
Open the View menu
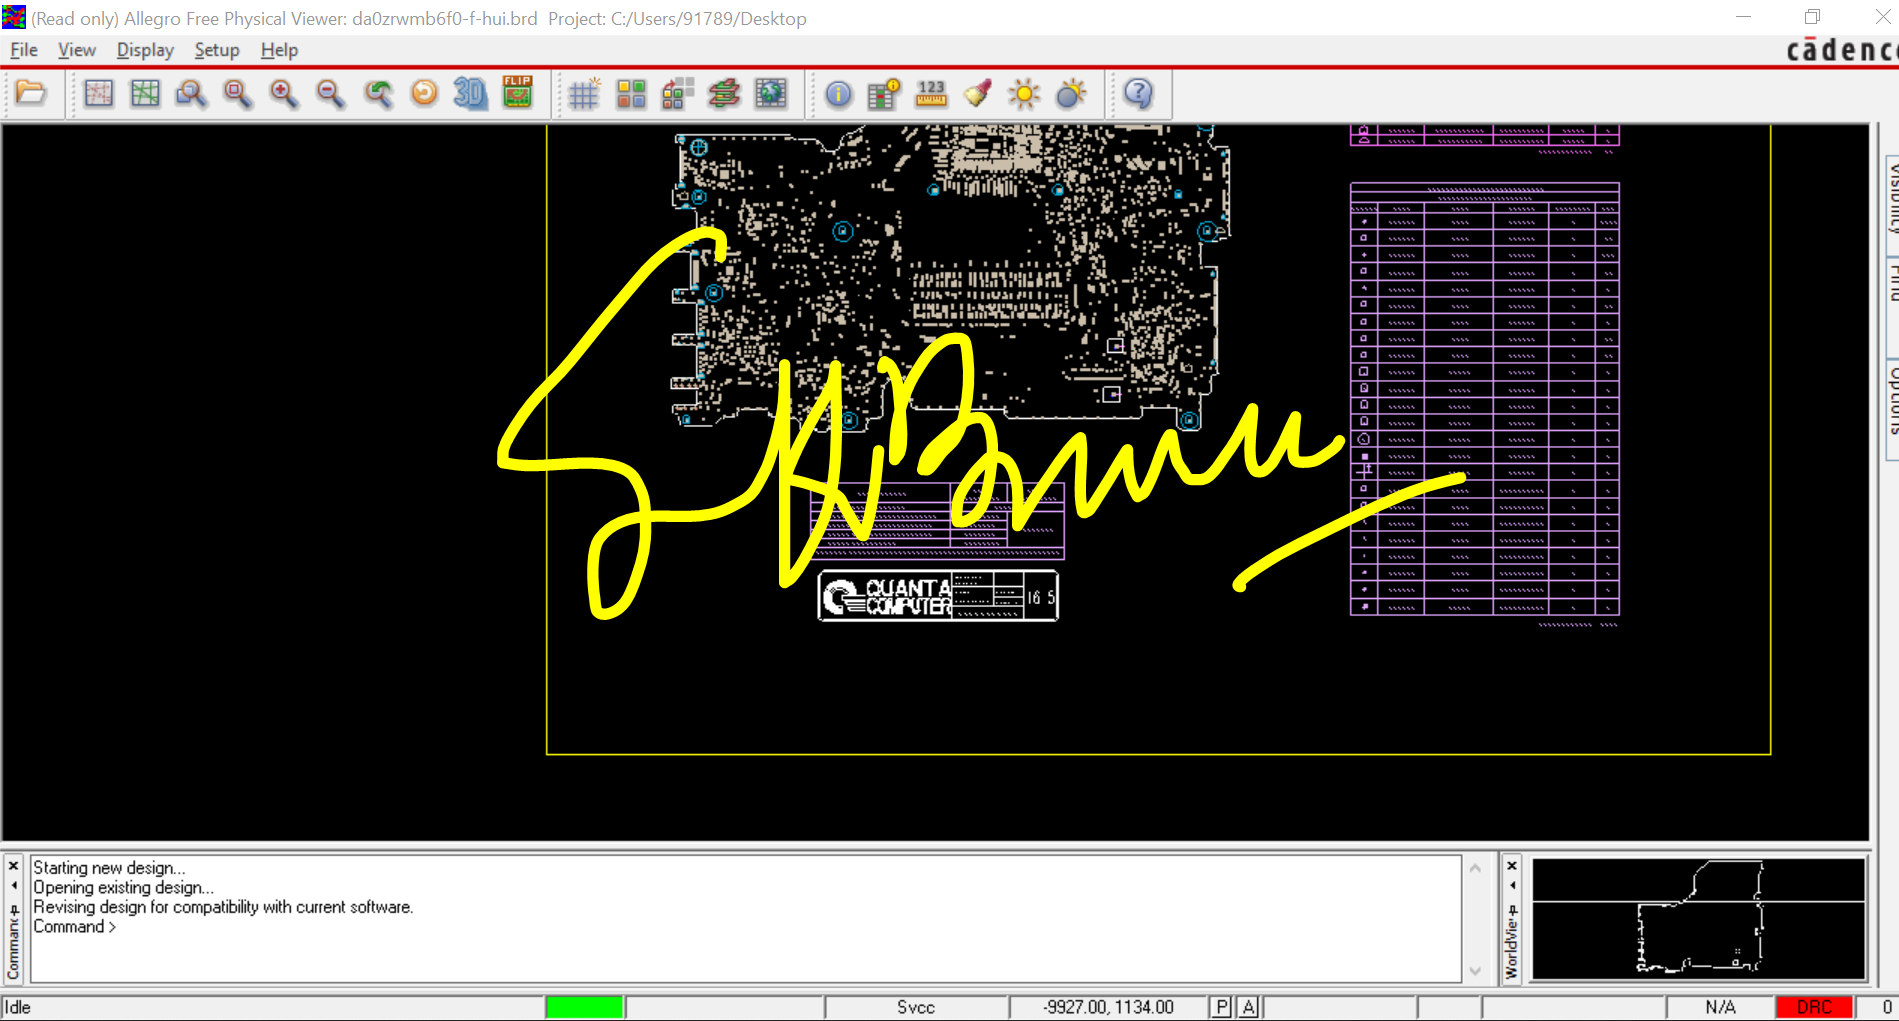point(77,50)
